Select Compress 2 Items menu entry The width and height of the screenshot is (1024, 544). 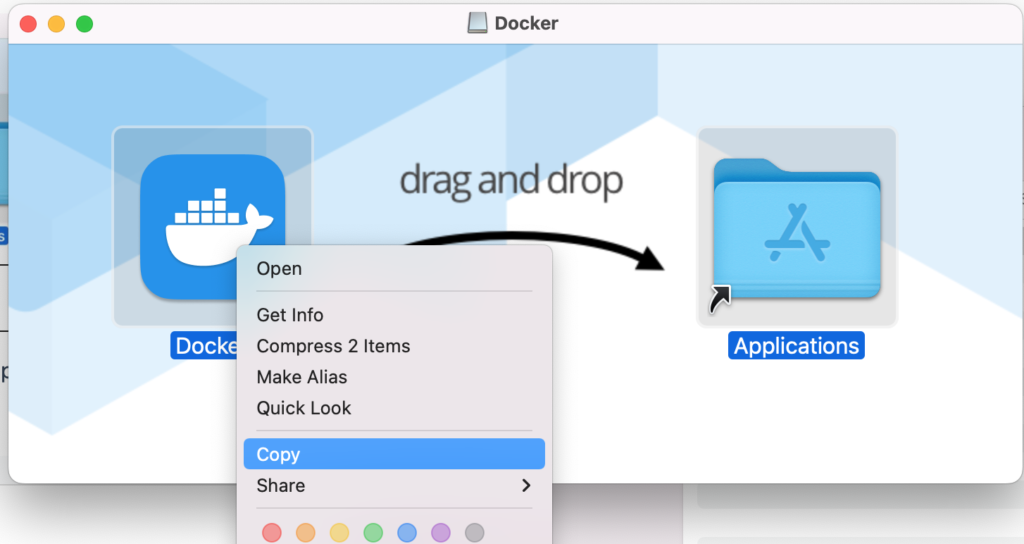pyautogui.click(x=333, y=346)
